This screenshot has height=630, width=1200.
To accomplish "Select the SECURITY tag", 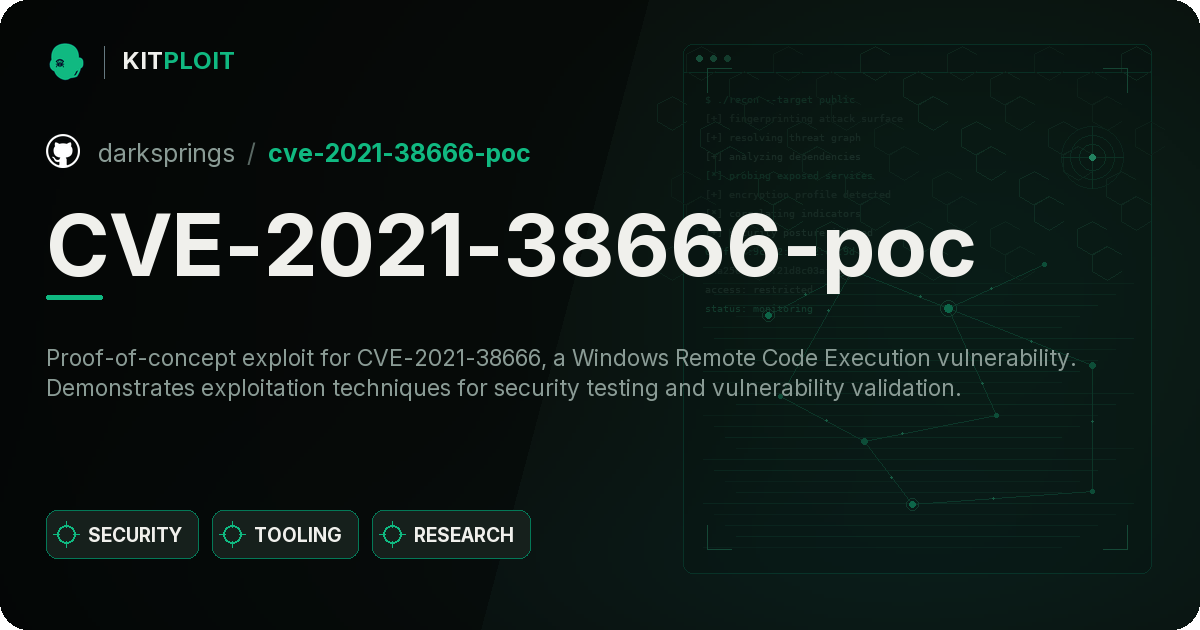I will point(122,535).
